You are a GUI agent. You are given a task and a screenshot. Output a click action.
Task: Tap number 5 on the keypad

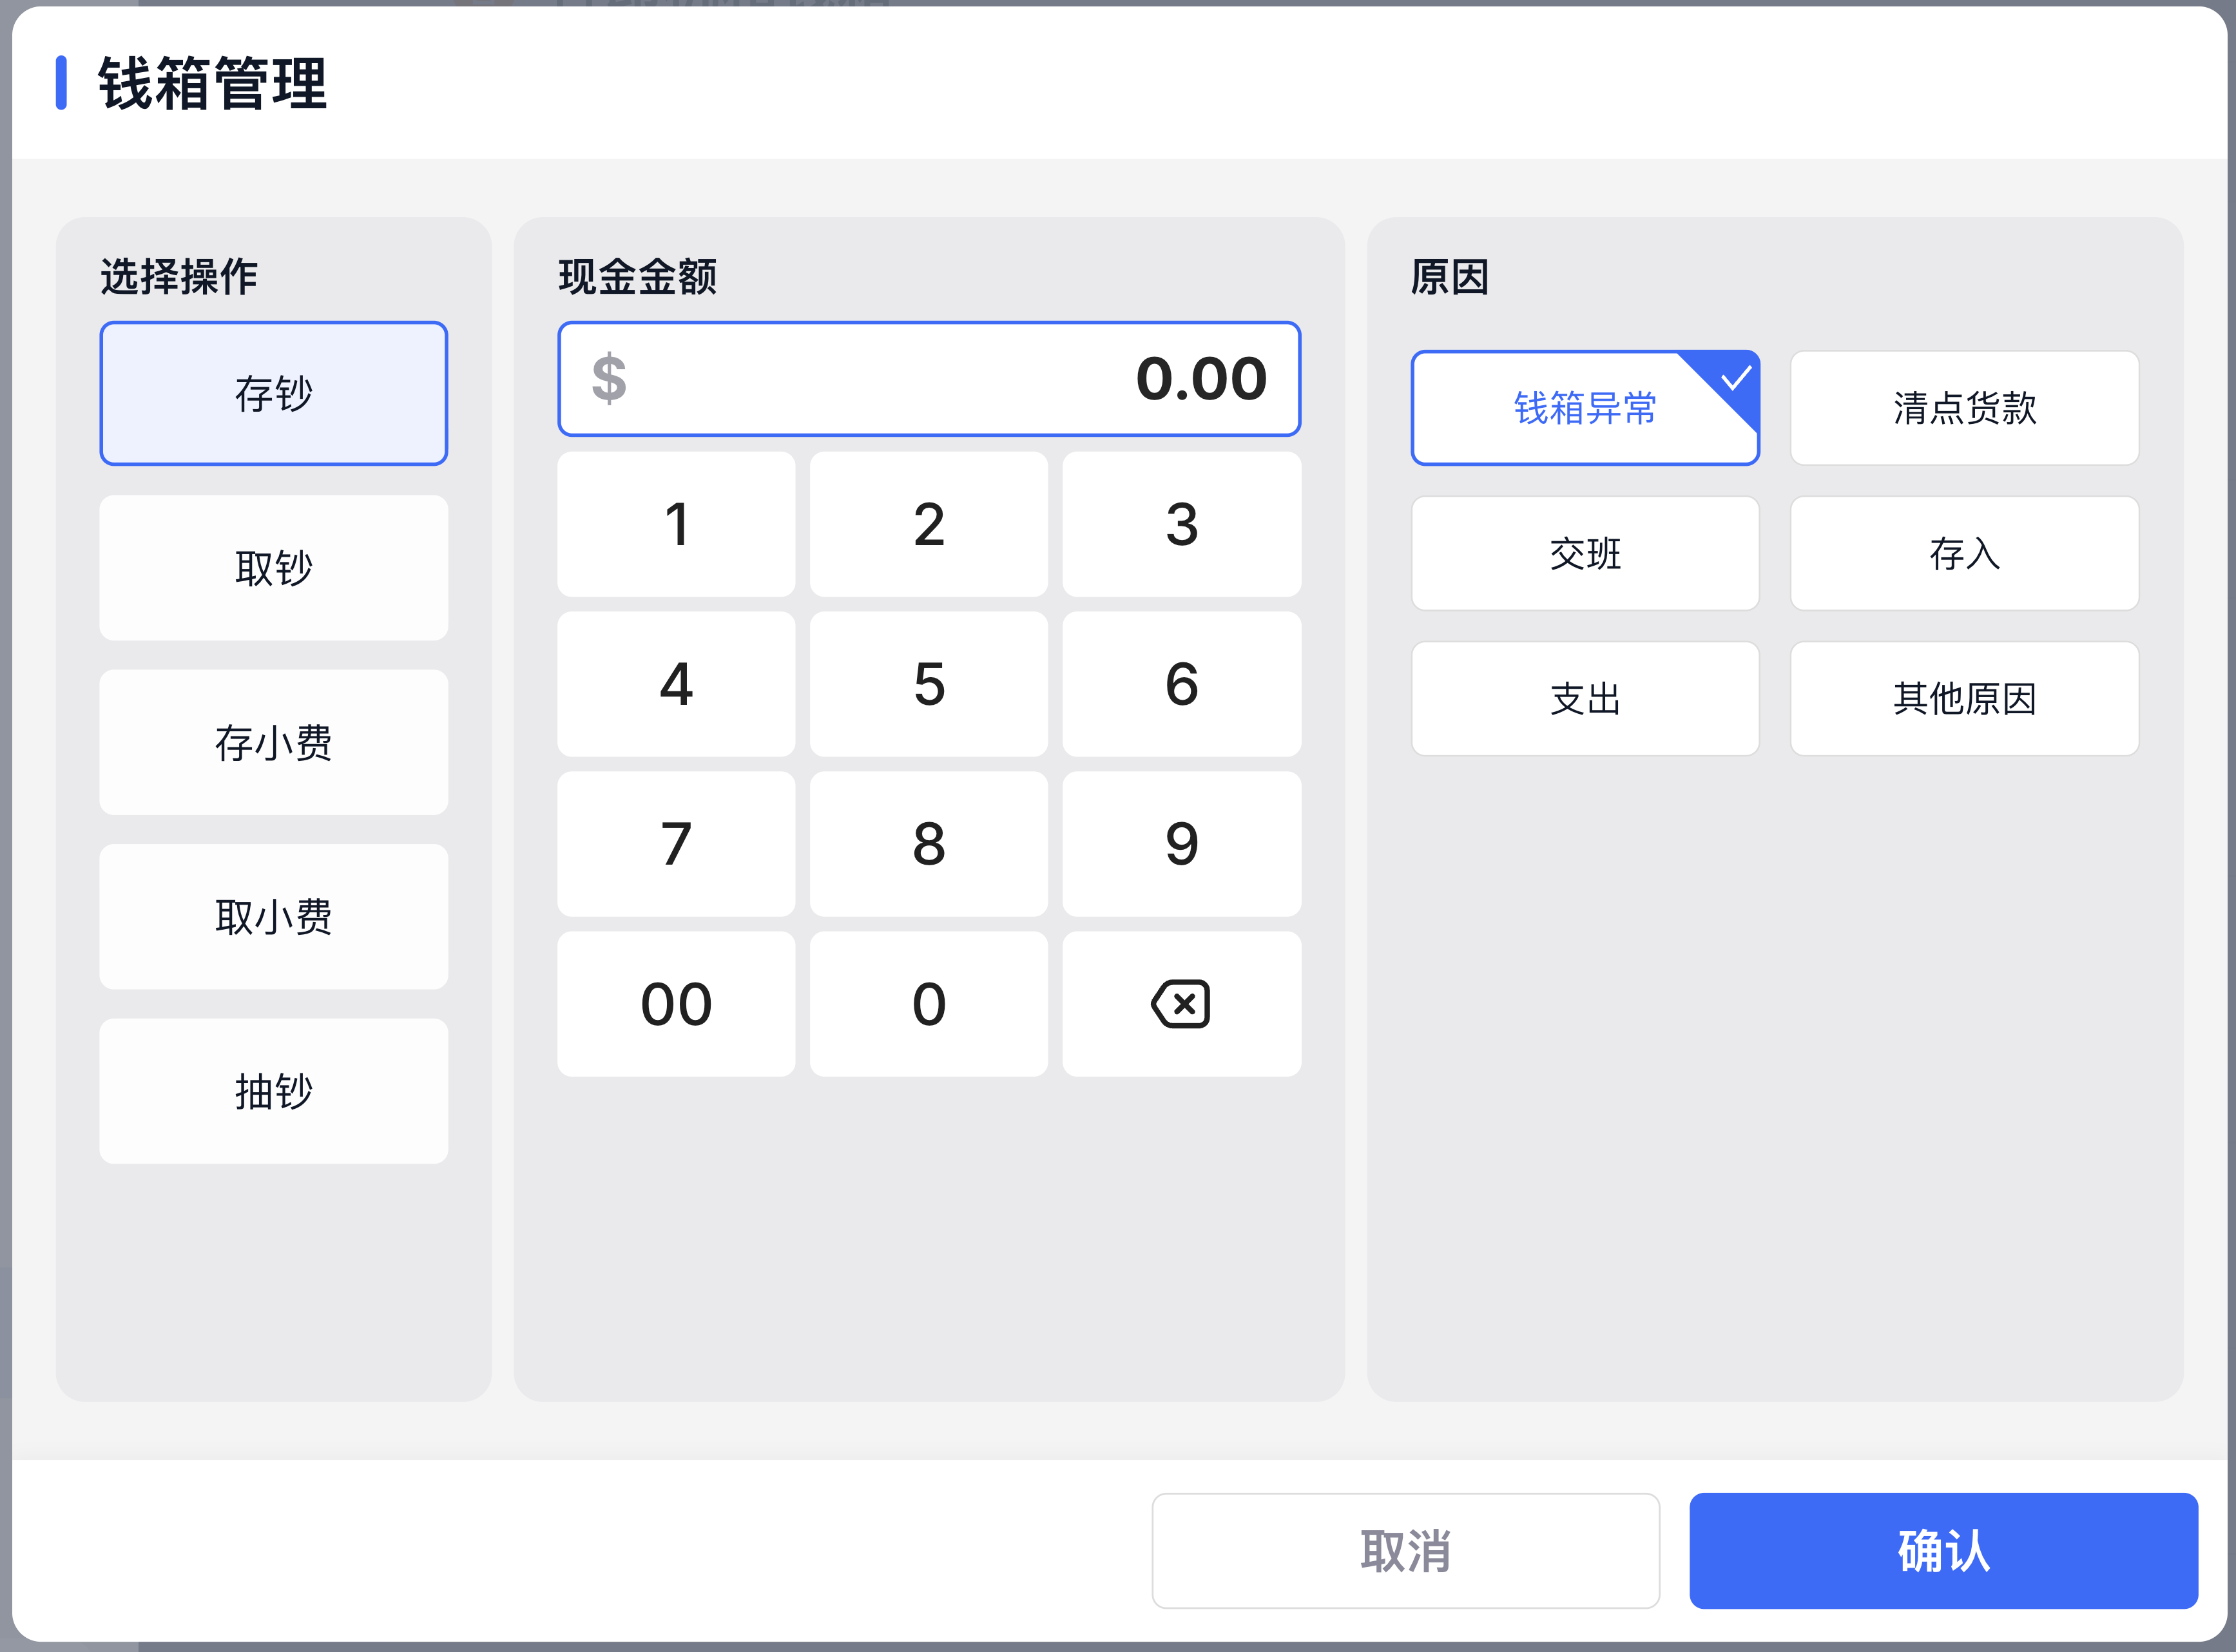click(x=928, y=684)
